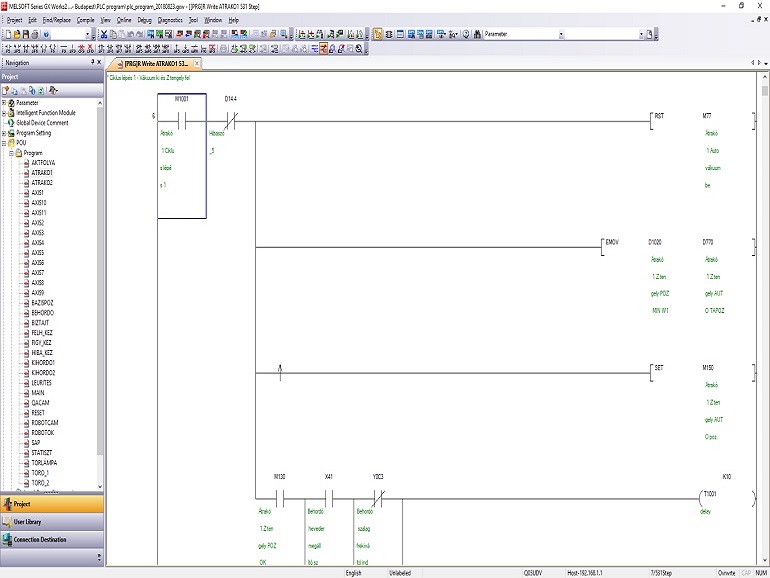Image resolution: width=770 pixels, height=578 pixels.
Task: Click the Project navigation button
Action: (x=52, y=504)
